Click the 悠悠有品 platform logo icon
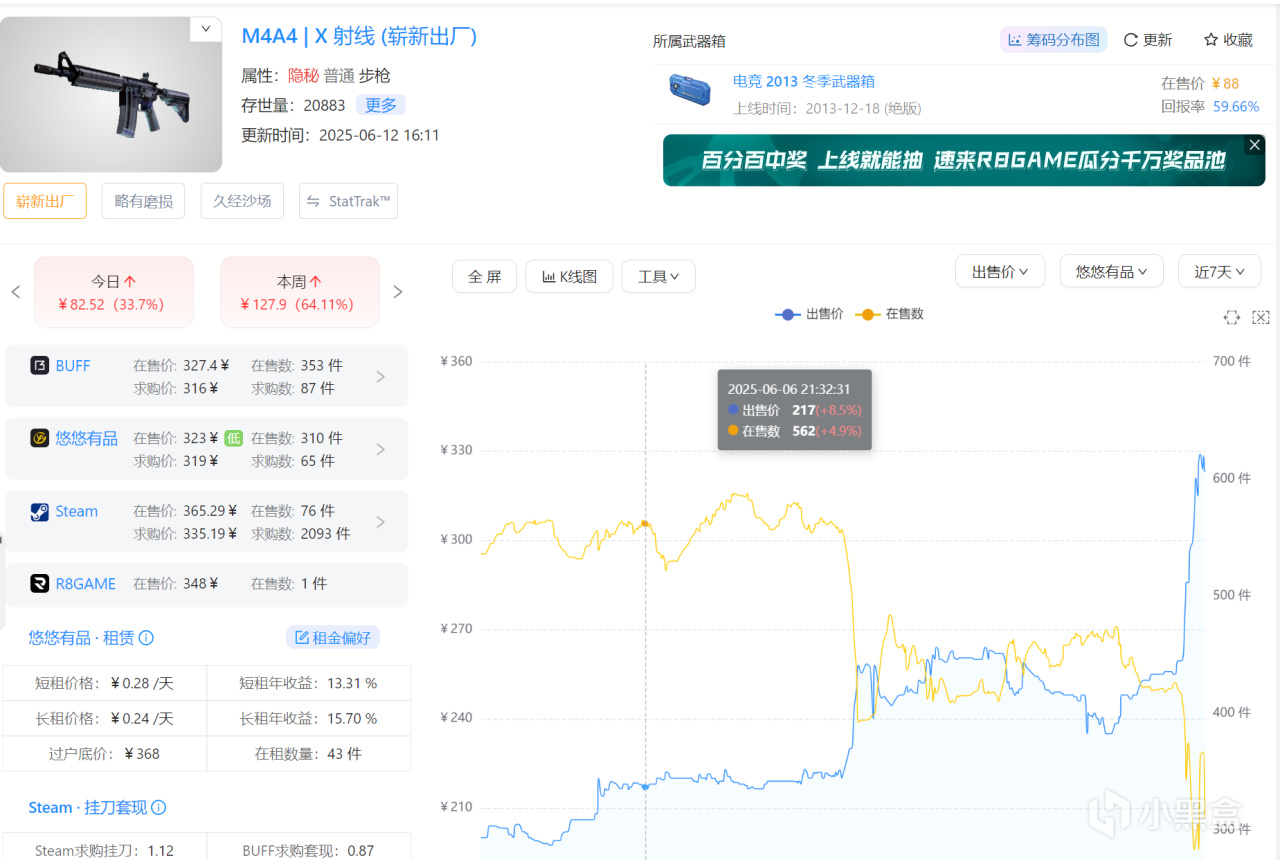This screenshot has height=860, width=1280. pyautogui.click(x=39, y=438)
